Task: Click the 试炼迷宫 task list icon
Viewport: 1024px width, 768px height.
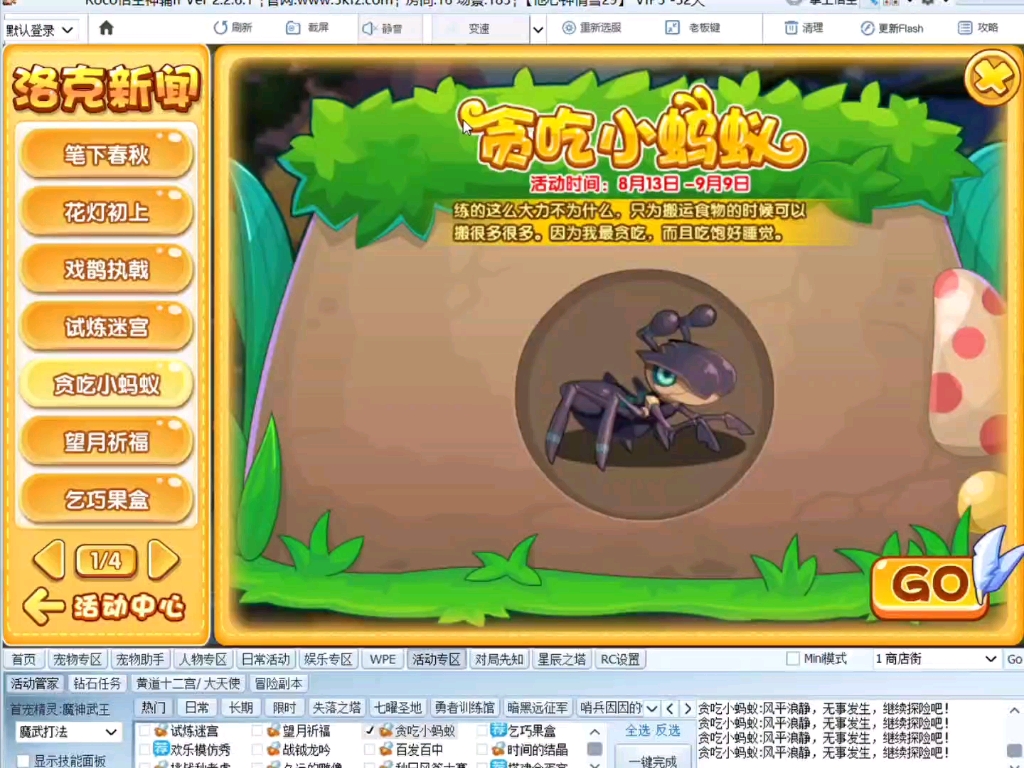Action: [x=161, y=730]
